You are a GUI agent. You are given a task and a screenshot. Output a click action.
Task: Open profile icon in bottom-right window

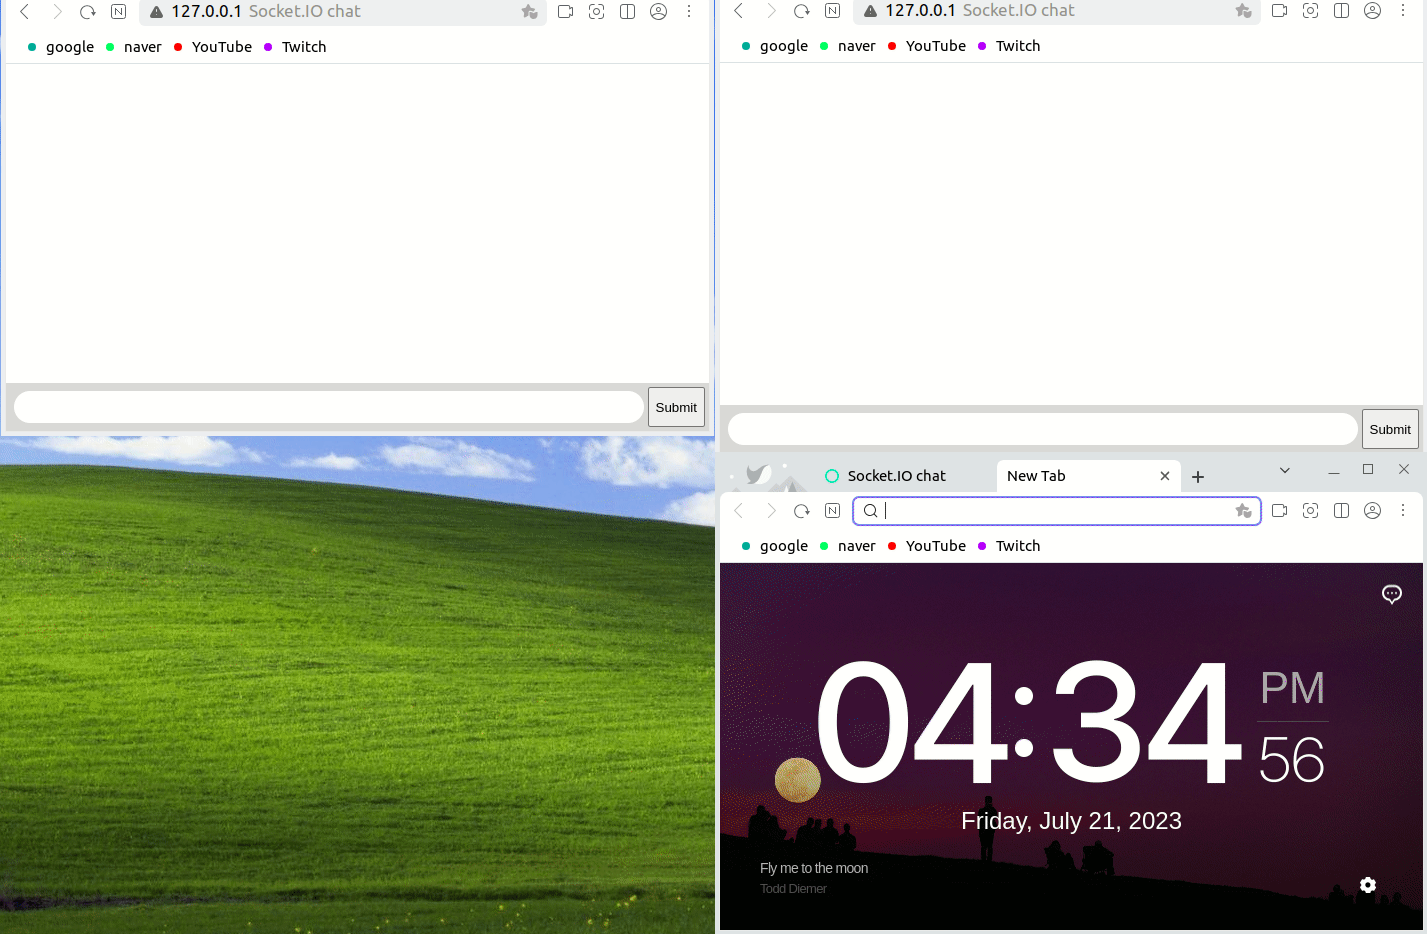tap(1373, 511)
